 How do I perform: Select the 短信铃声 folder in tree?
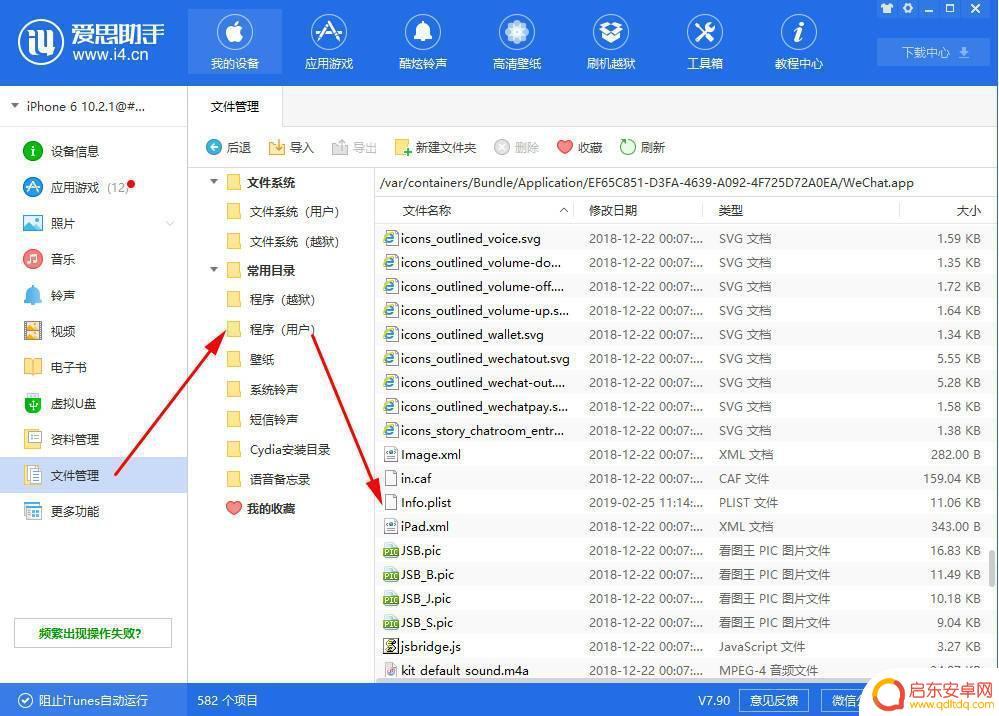click(262, 419)
